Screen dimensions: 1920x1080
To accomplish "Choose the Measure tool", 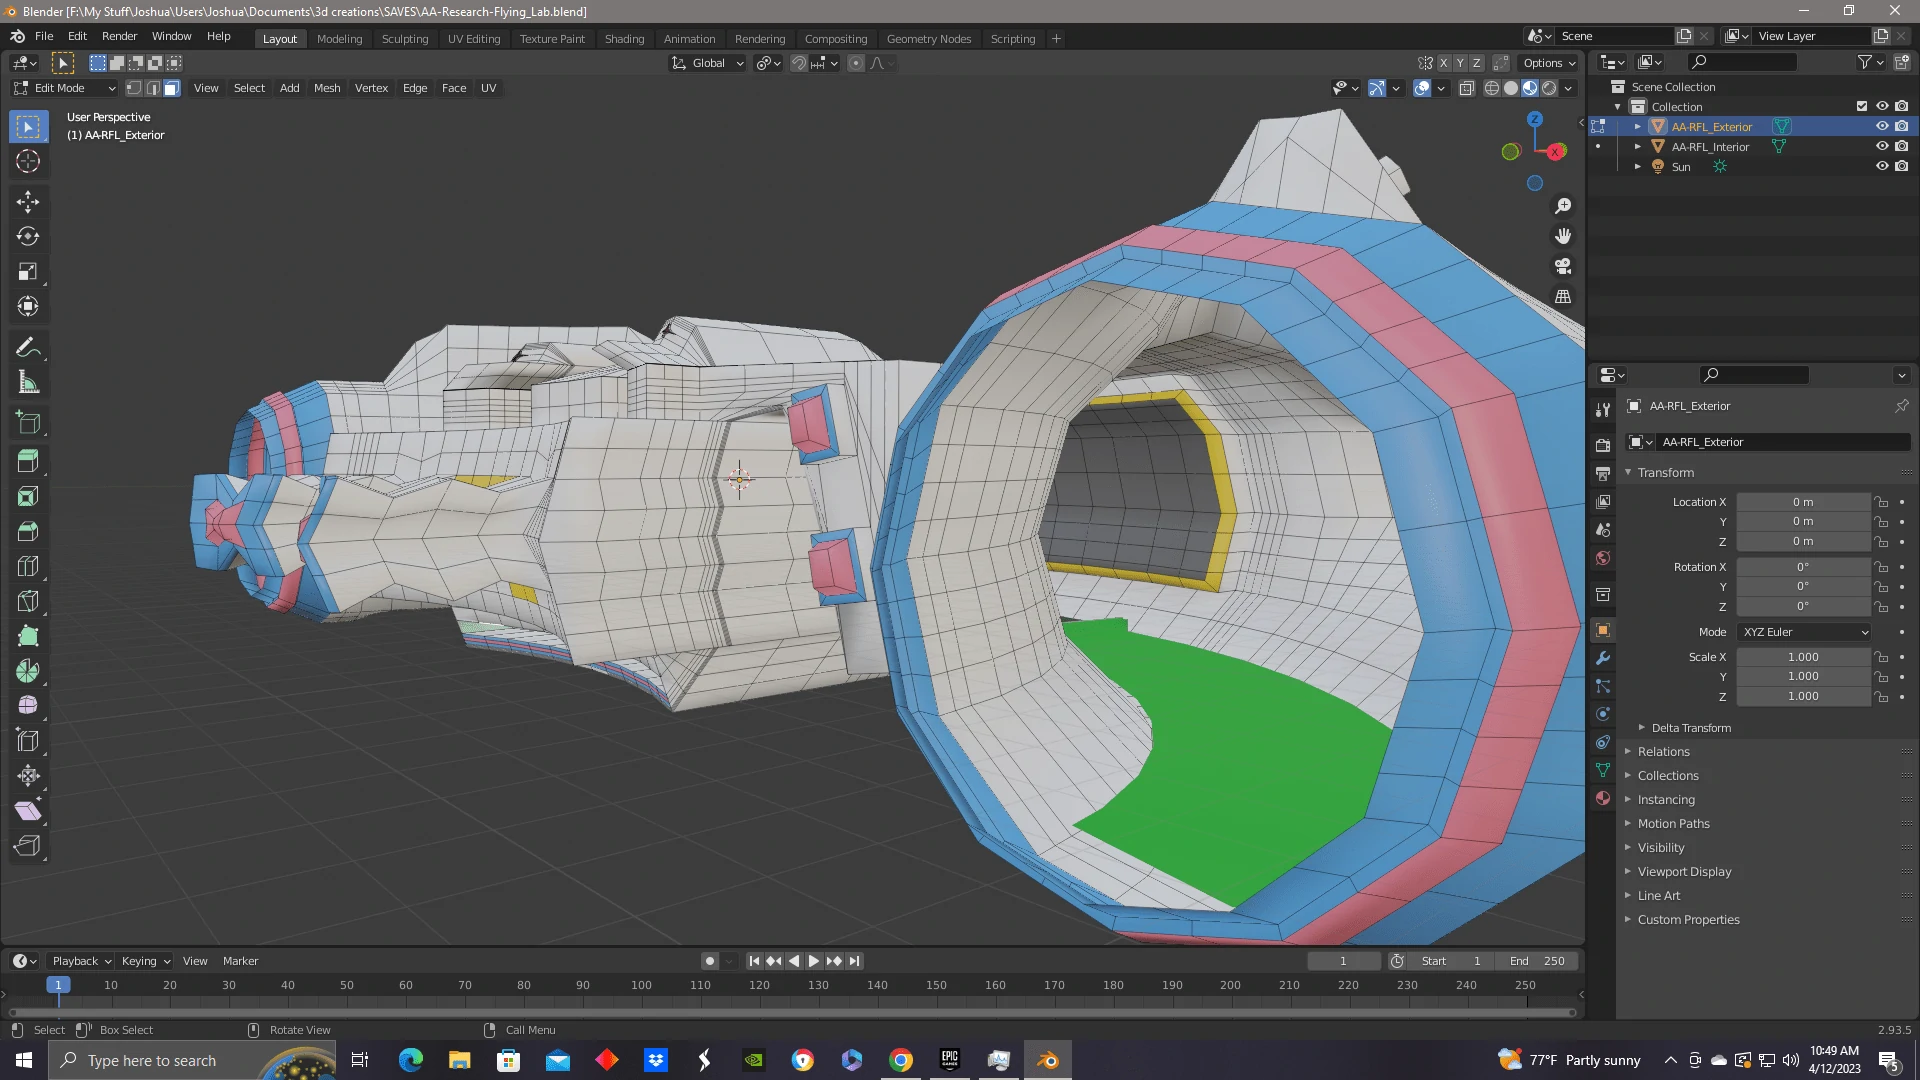I will (x=28, y=382).
